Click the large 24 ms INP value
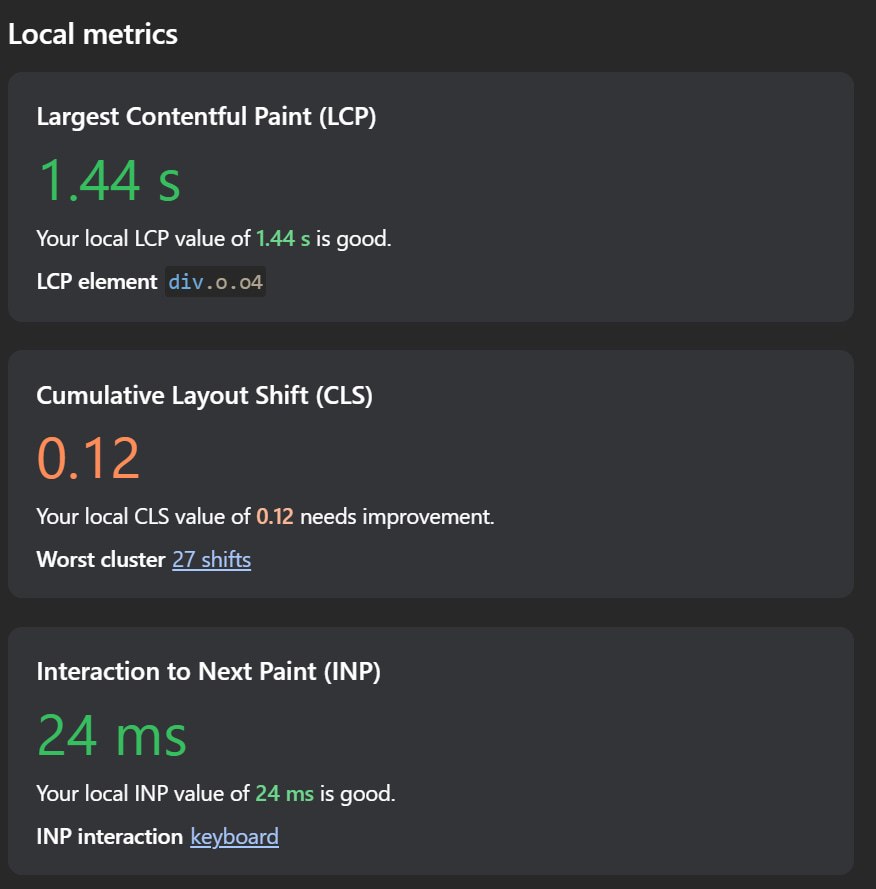This screenshot has height=889, width=876. pos(112,735)
